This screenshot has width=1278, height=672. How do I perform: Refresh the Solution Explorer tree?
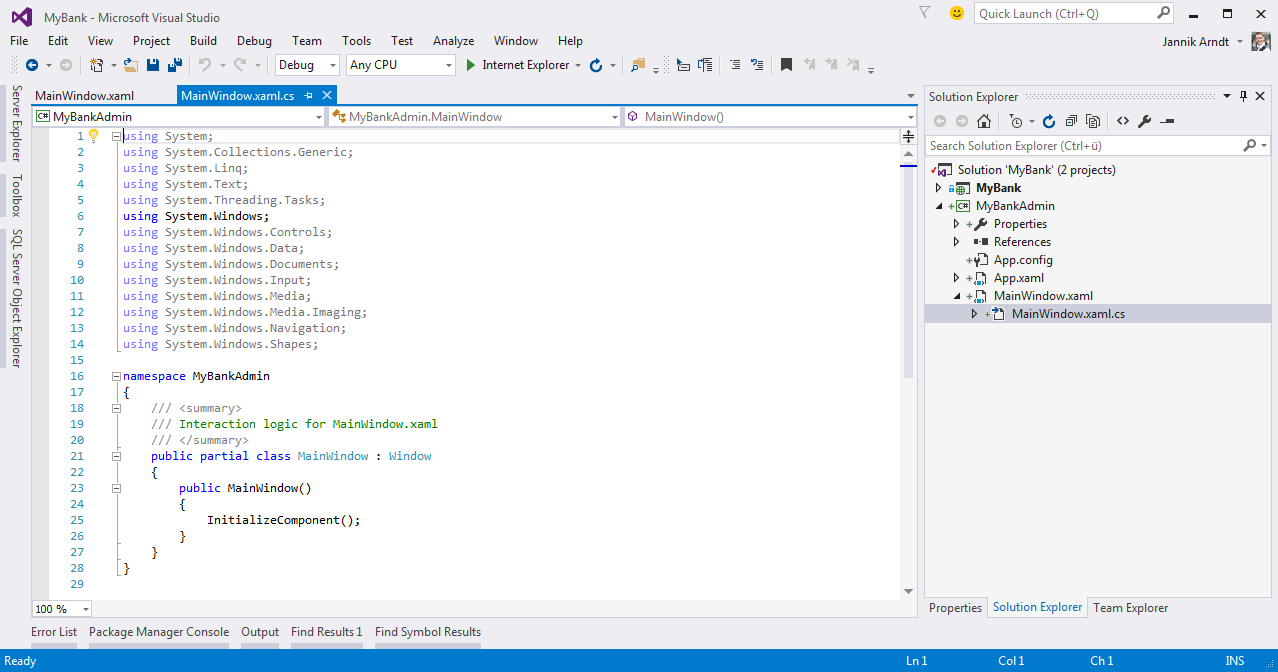click(1049, 121)
